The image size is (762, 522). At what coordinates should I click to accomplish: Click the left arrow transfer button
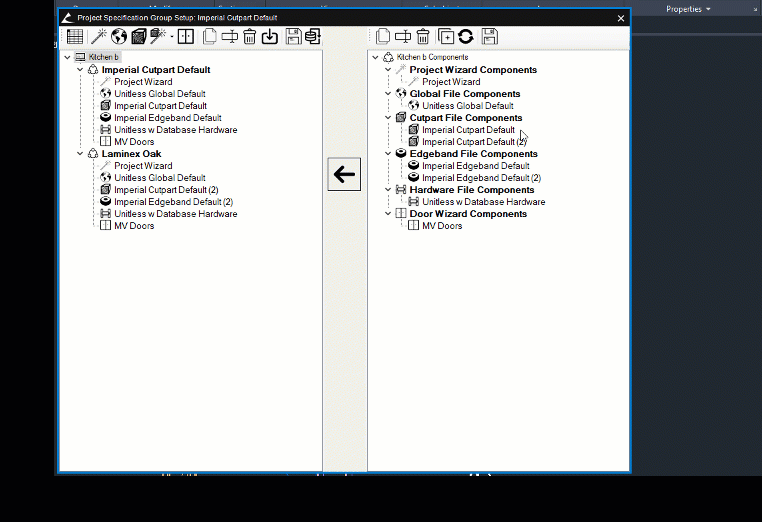[344, 174]
